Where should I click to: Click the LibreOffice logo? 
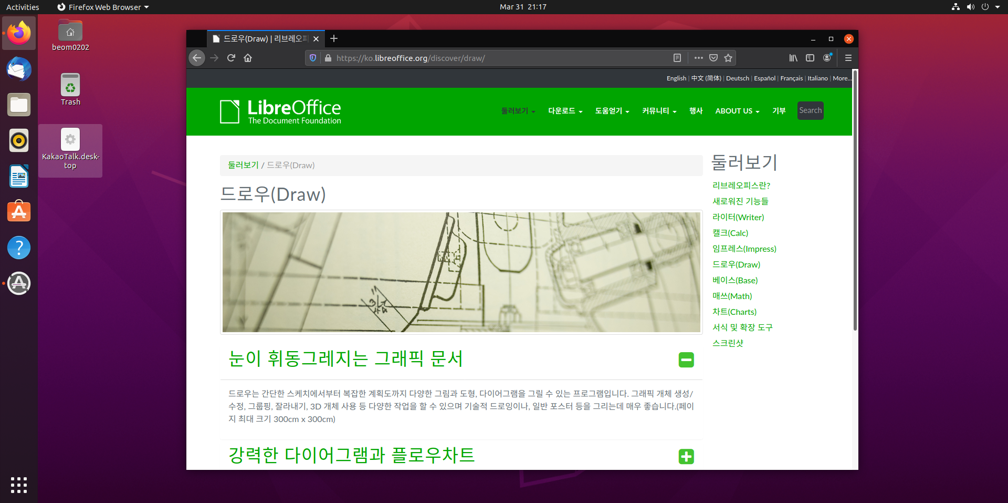[280, 111]
